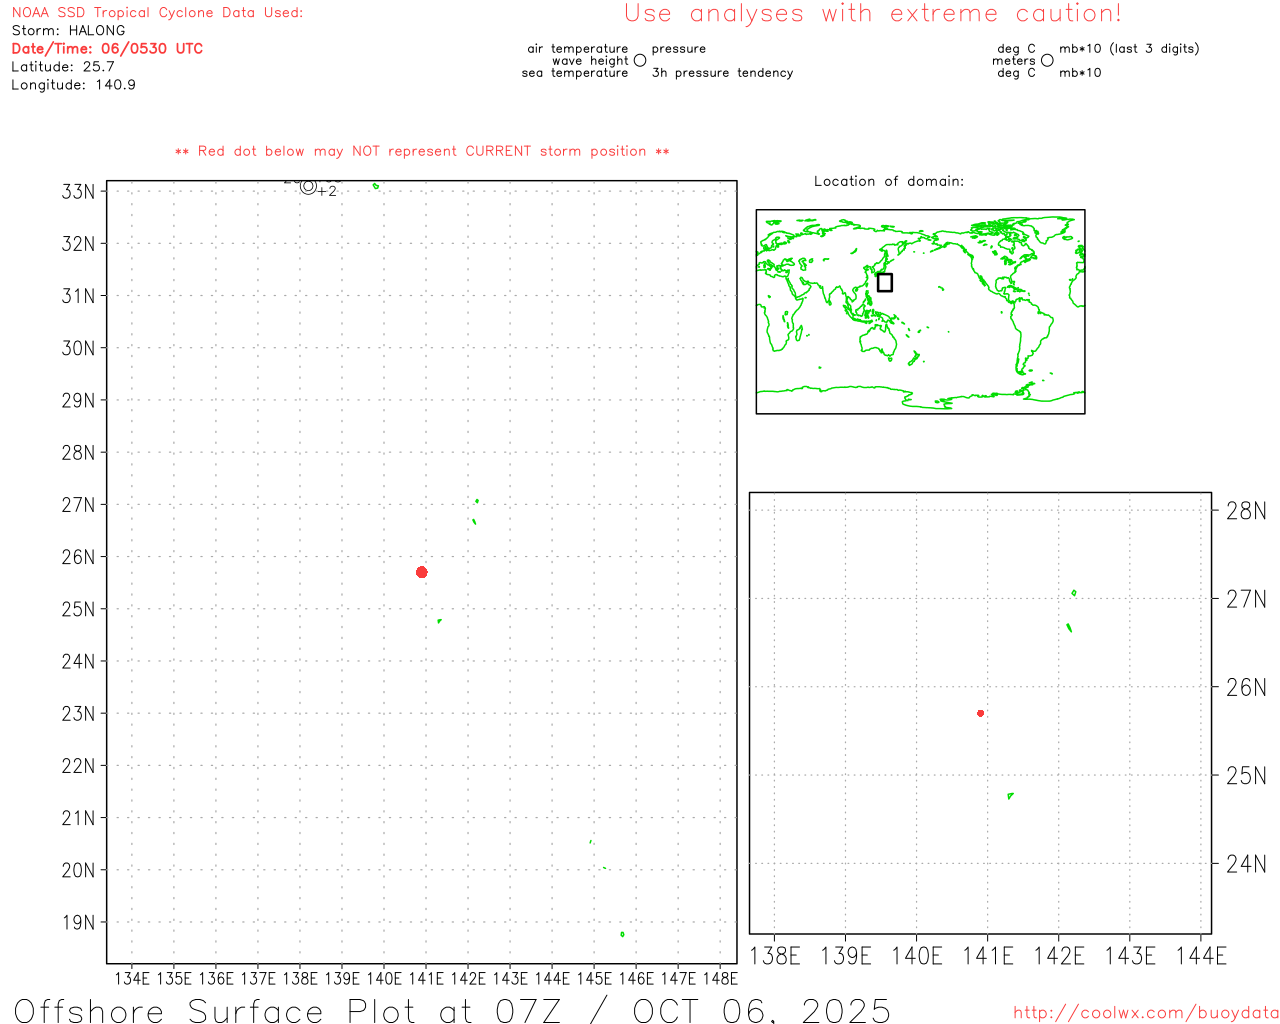This screenshot has height=1024, width=1280.
Task: Open the coolwx.com/buoydata link
Action: click(x=1145, y=1013)
